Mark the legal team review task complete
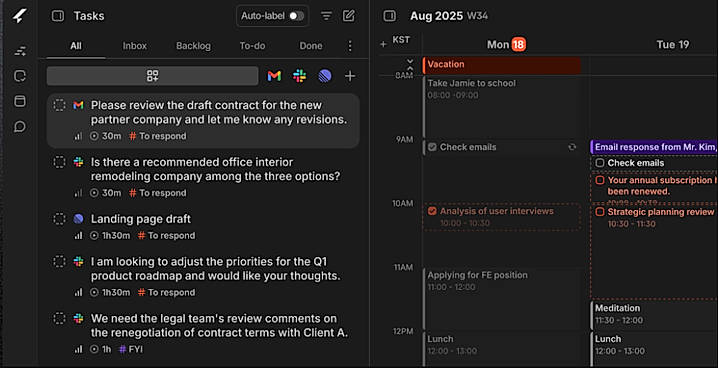 pyautogui.click(x=60, y=319)
